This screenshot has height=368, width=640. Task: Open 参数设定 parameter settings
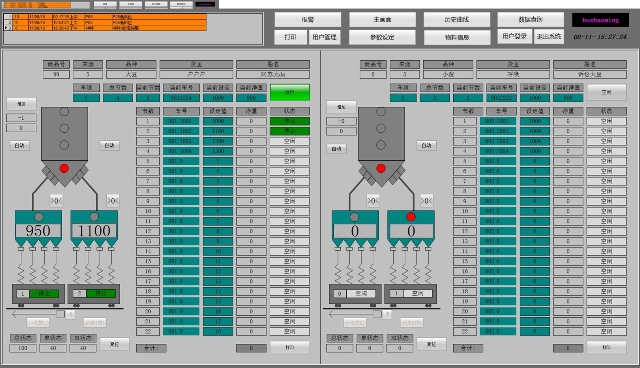click(382, 37)
